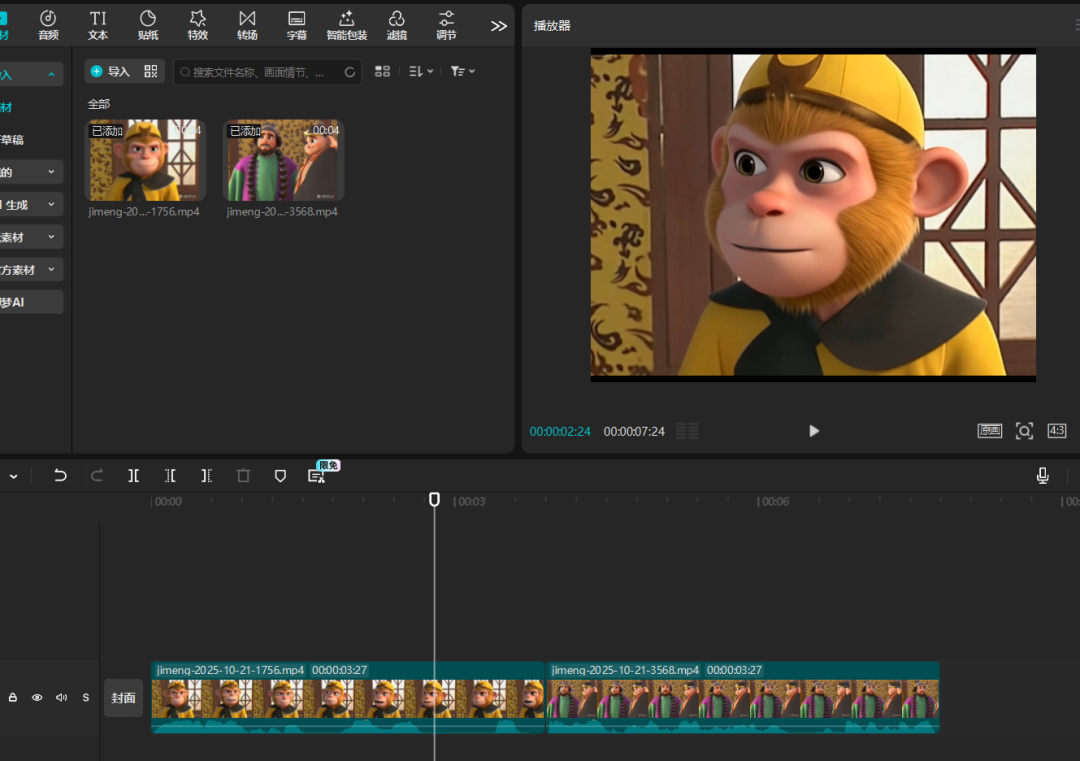Delete the selected clip with trash icon
The width and height of the screenshot is (1080, 761).
click(243, 476)
